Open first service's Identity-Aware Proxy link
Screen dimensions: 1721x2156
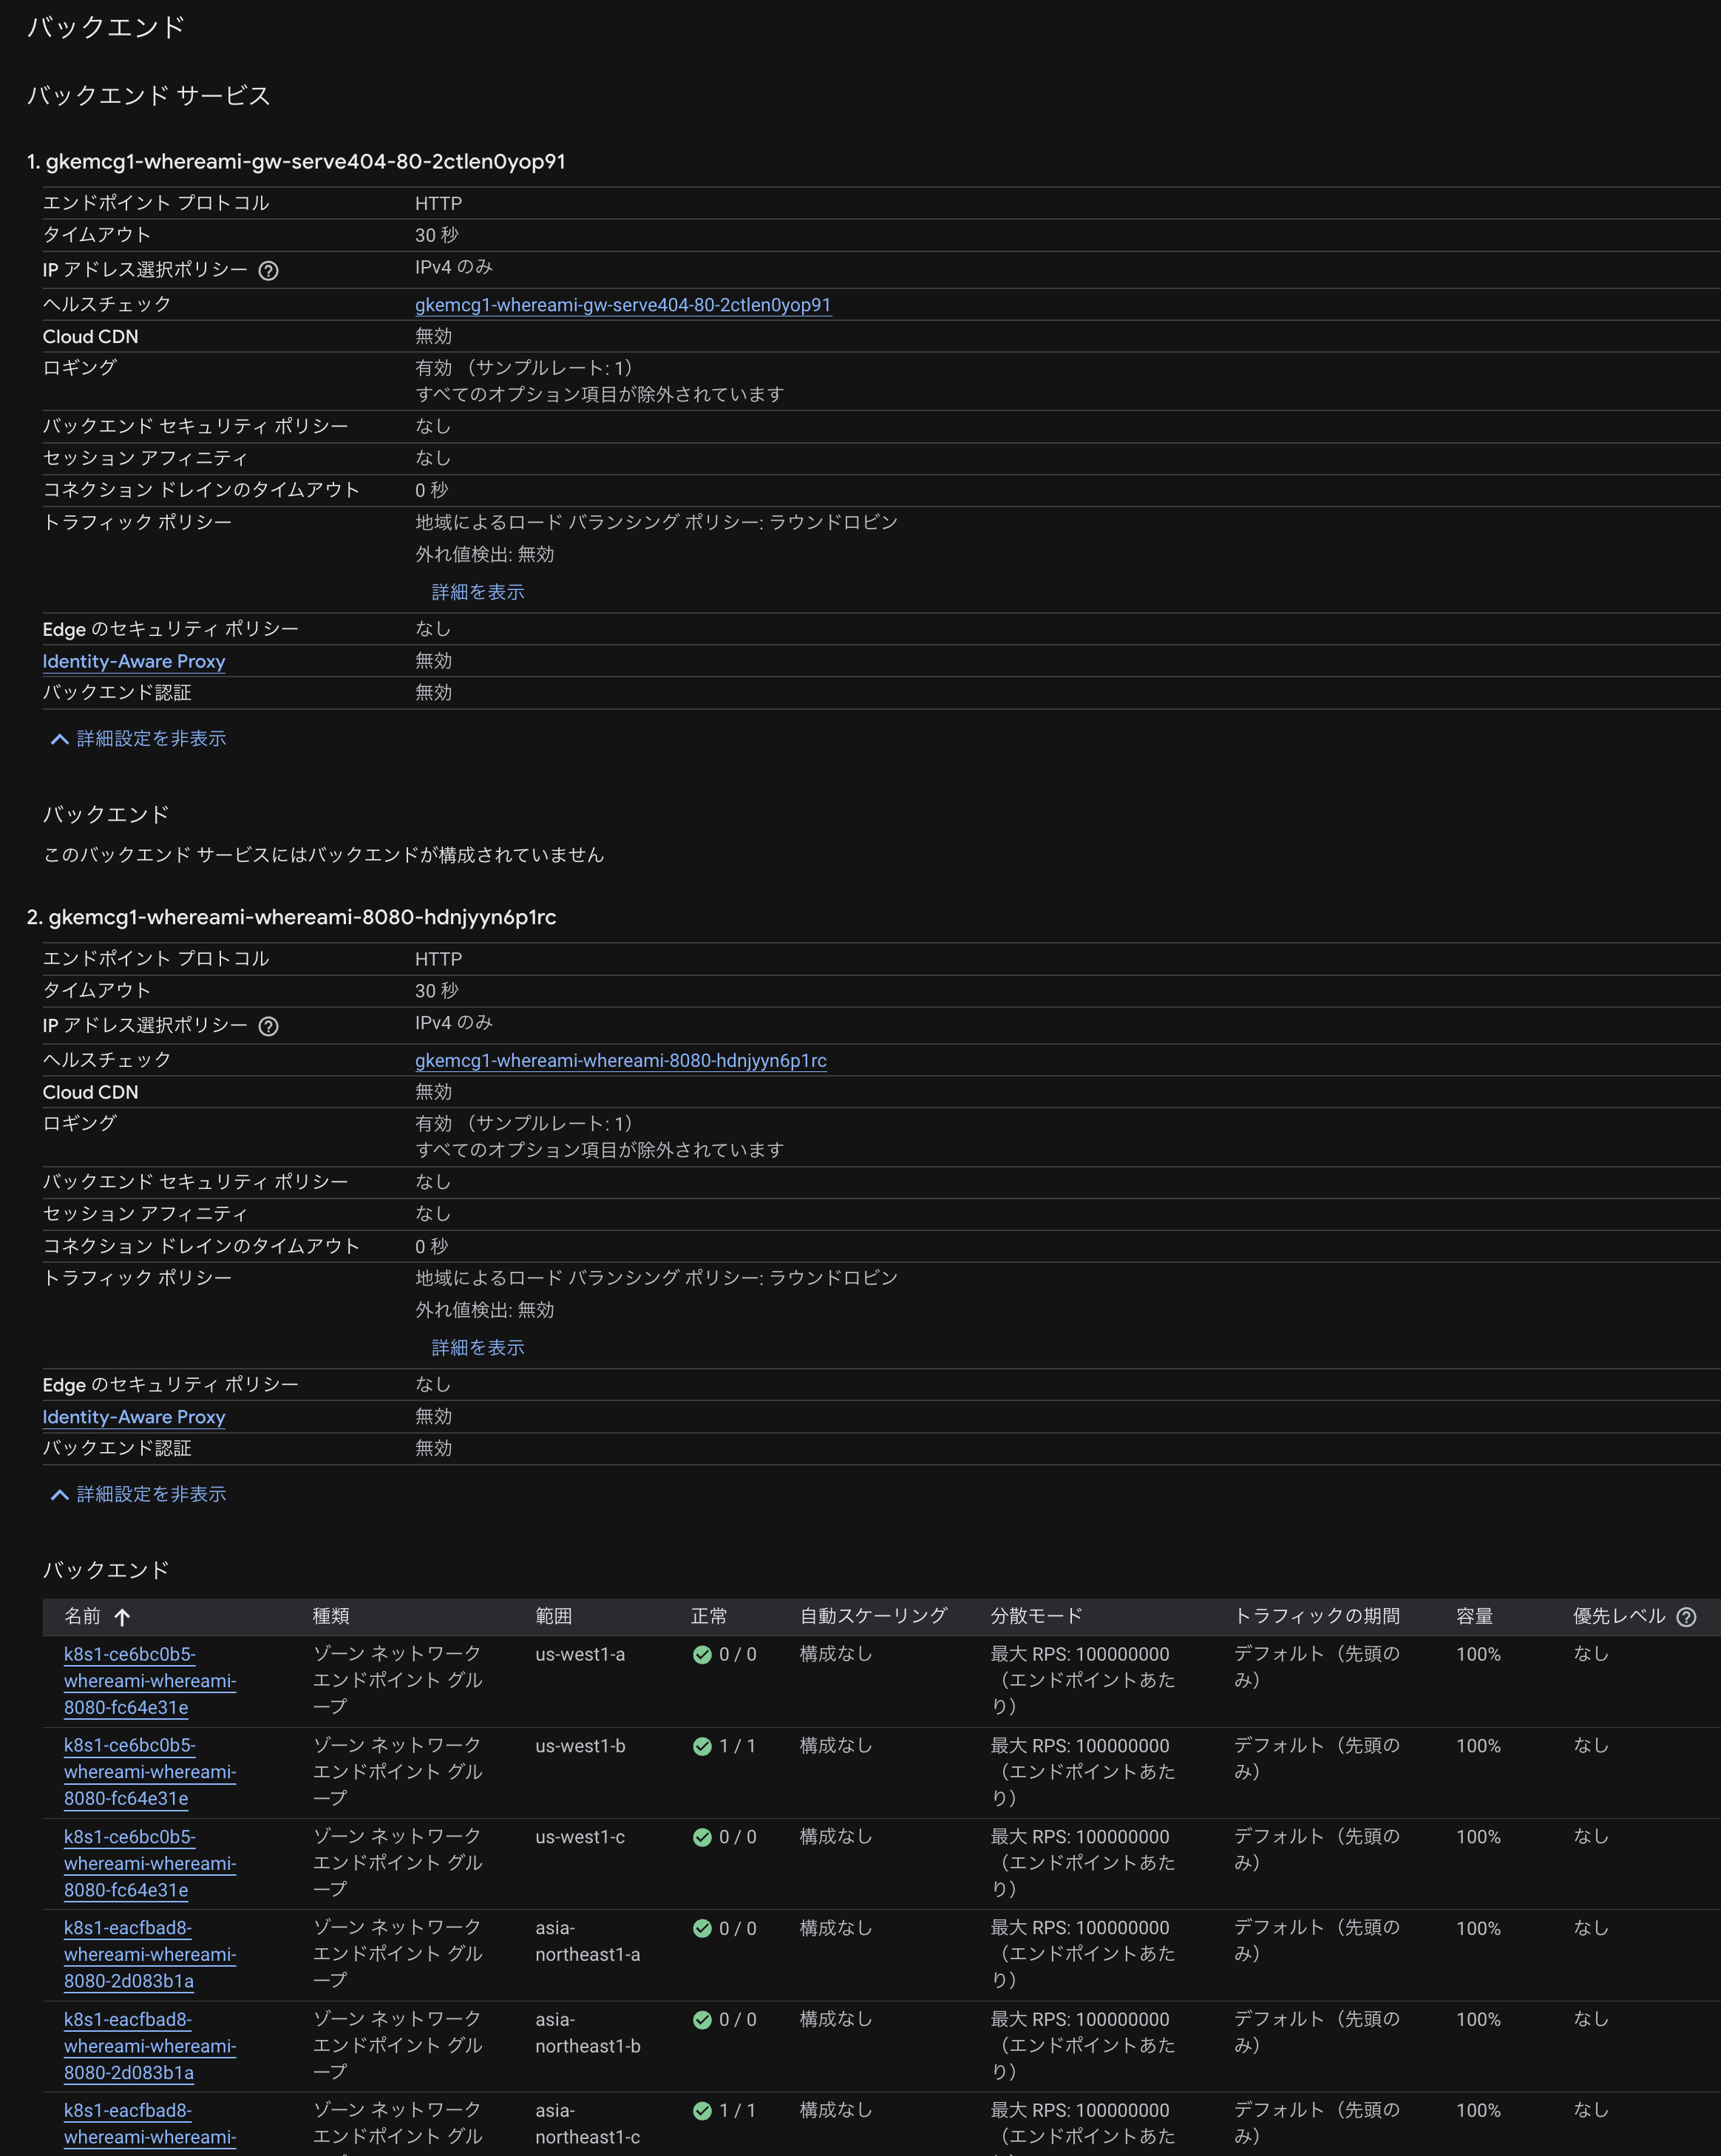pyautogui.click(x=134, y=661)
